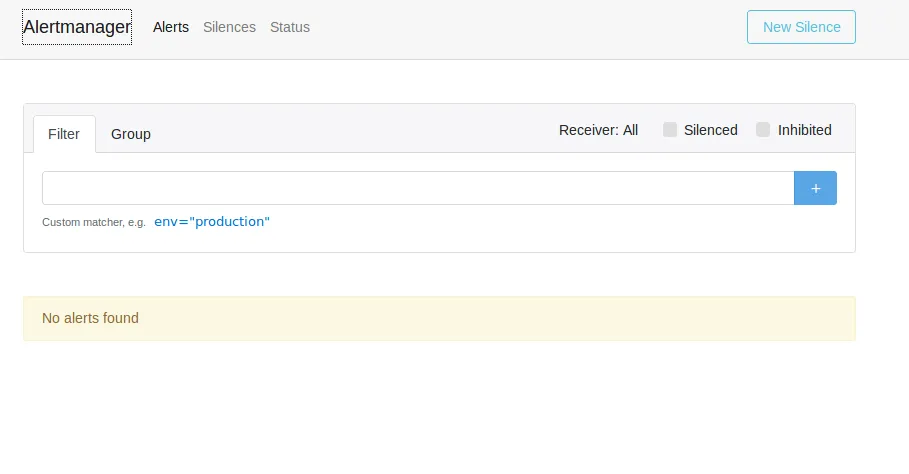
Task: Focus the filter matcher text input
Action: pyautogui.click(x=418, y=188)
